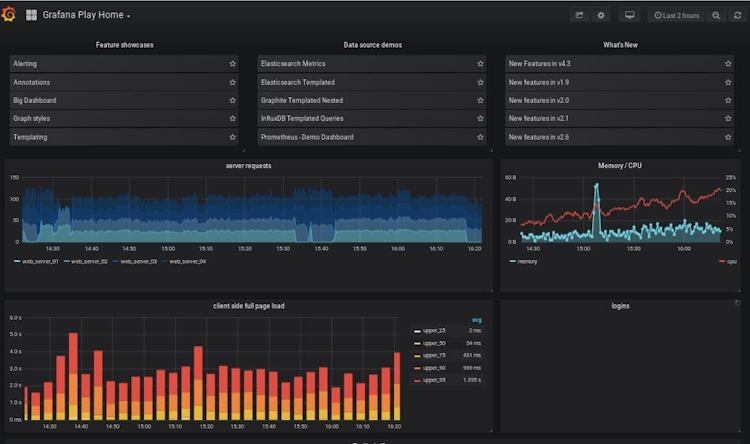Open the Grafana Play Home dashboard dropdown
The image size is (750, 444).
click(86, 15)
